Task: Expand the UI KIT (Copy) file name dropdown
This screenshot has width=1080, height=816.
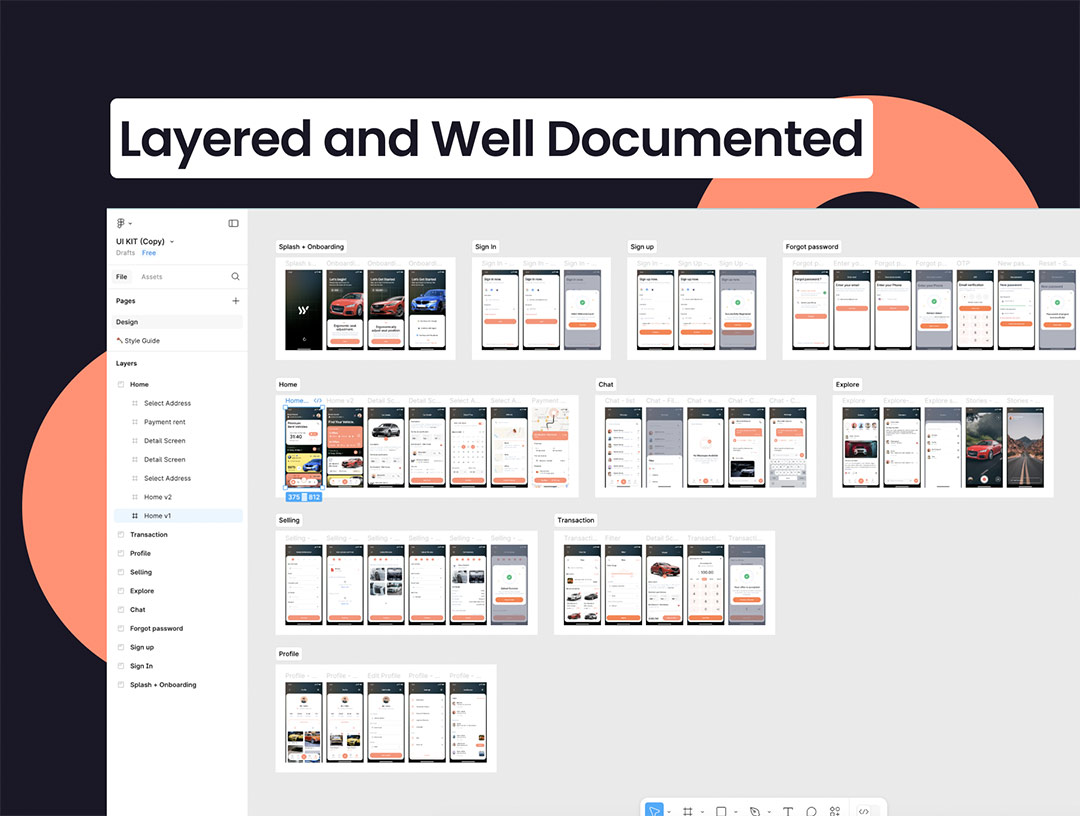Action: [x=172, y=242]
